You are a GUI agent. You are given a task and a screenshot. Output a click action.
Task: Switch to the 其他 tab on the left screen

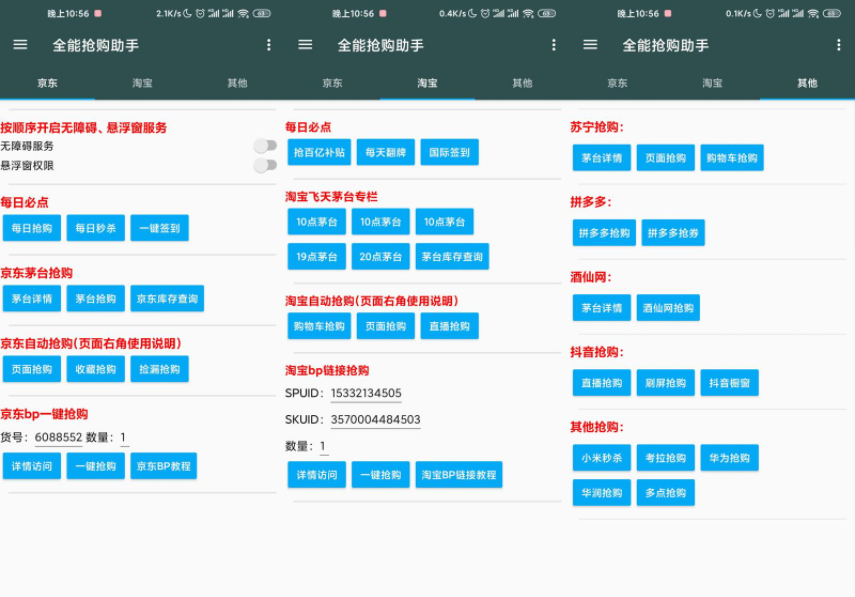click(x=237, y=83)
